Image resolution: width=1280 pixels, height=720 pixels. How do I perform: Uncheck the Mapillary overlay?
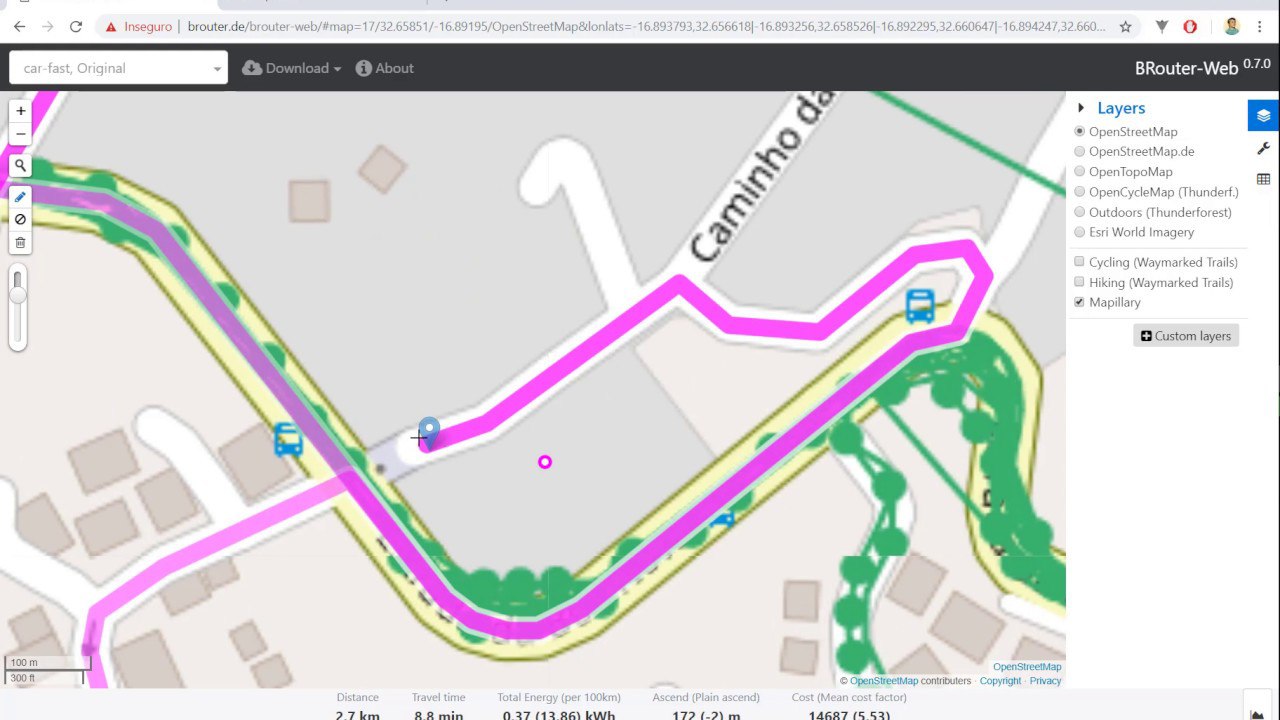[x=1080, y=302]
